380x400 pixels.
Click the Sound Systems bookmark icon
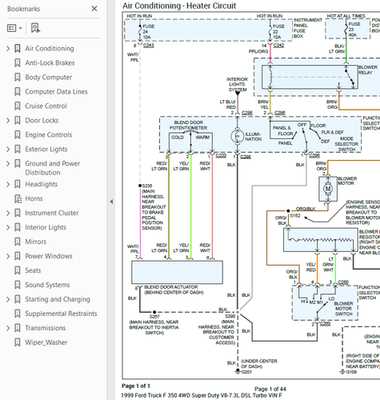coord(17,285)
